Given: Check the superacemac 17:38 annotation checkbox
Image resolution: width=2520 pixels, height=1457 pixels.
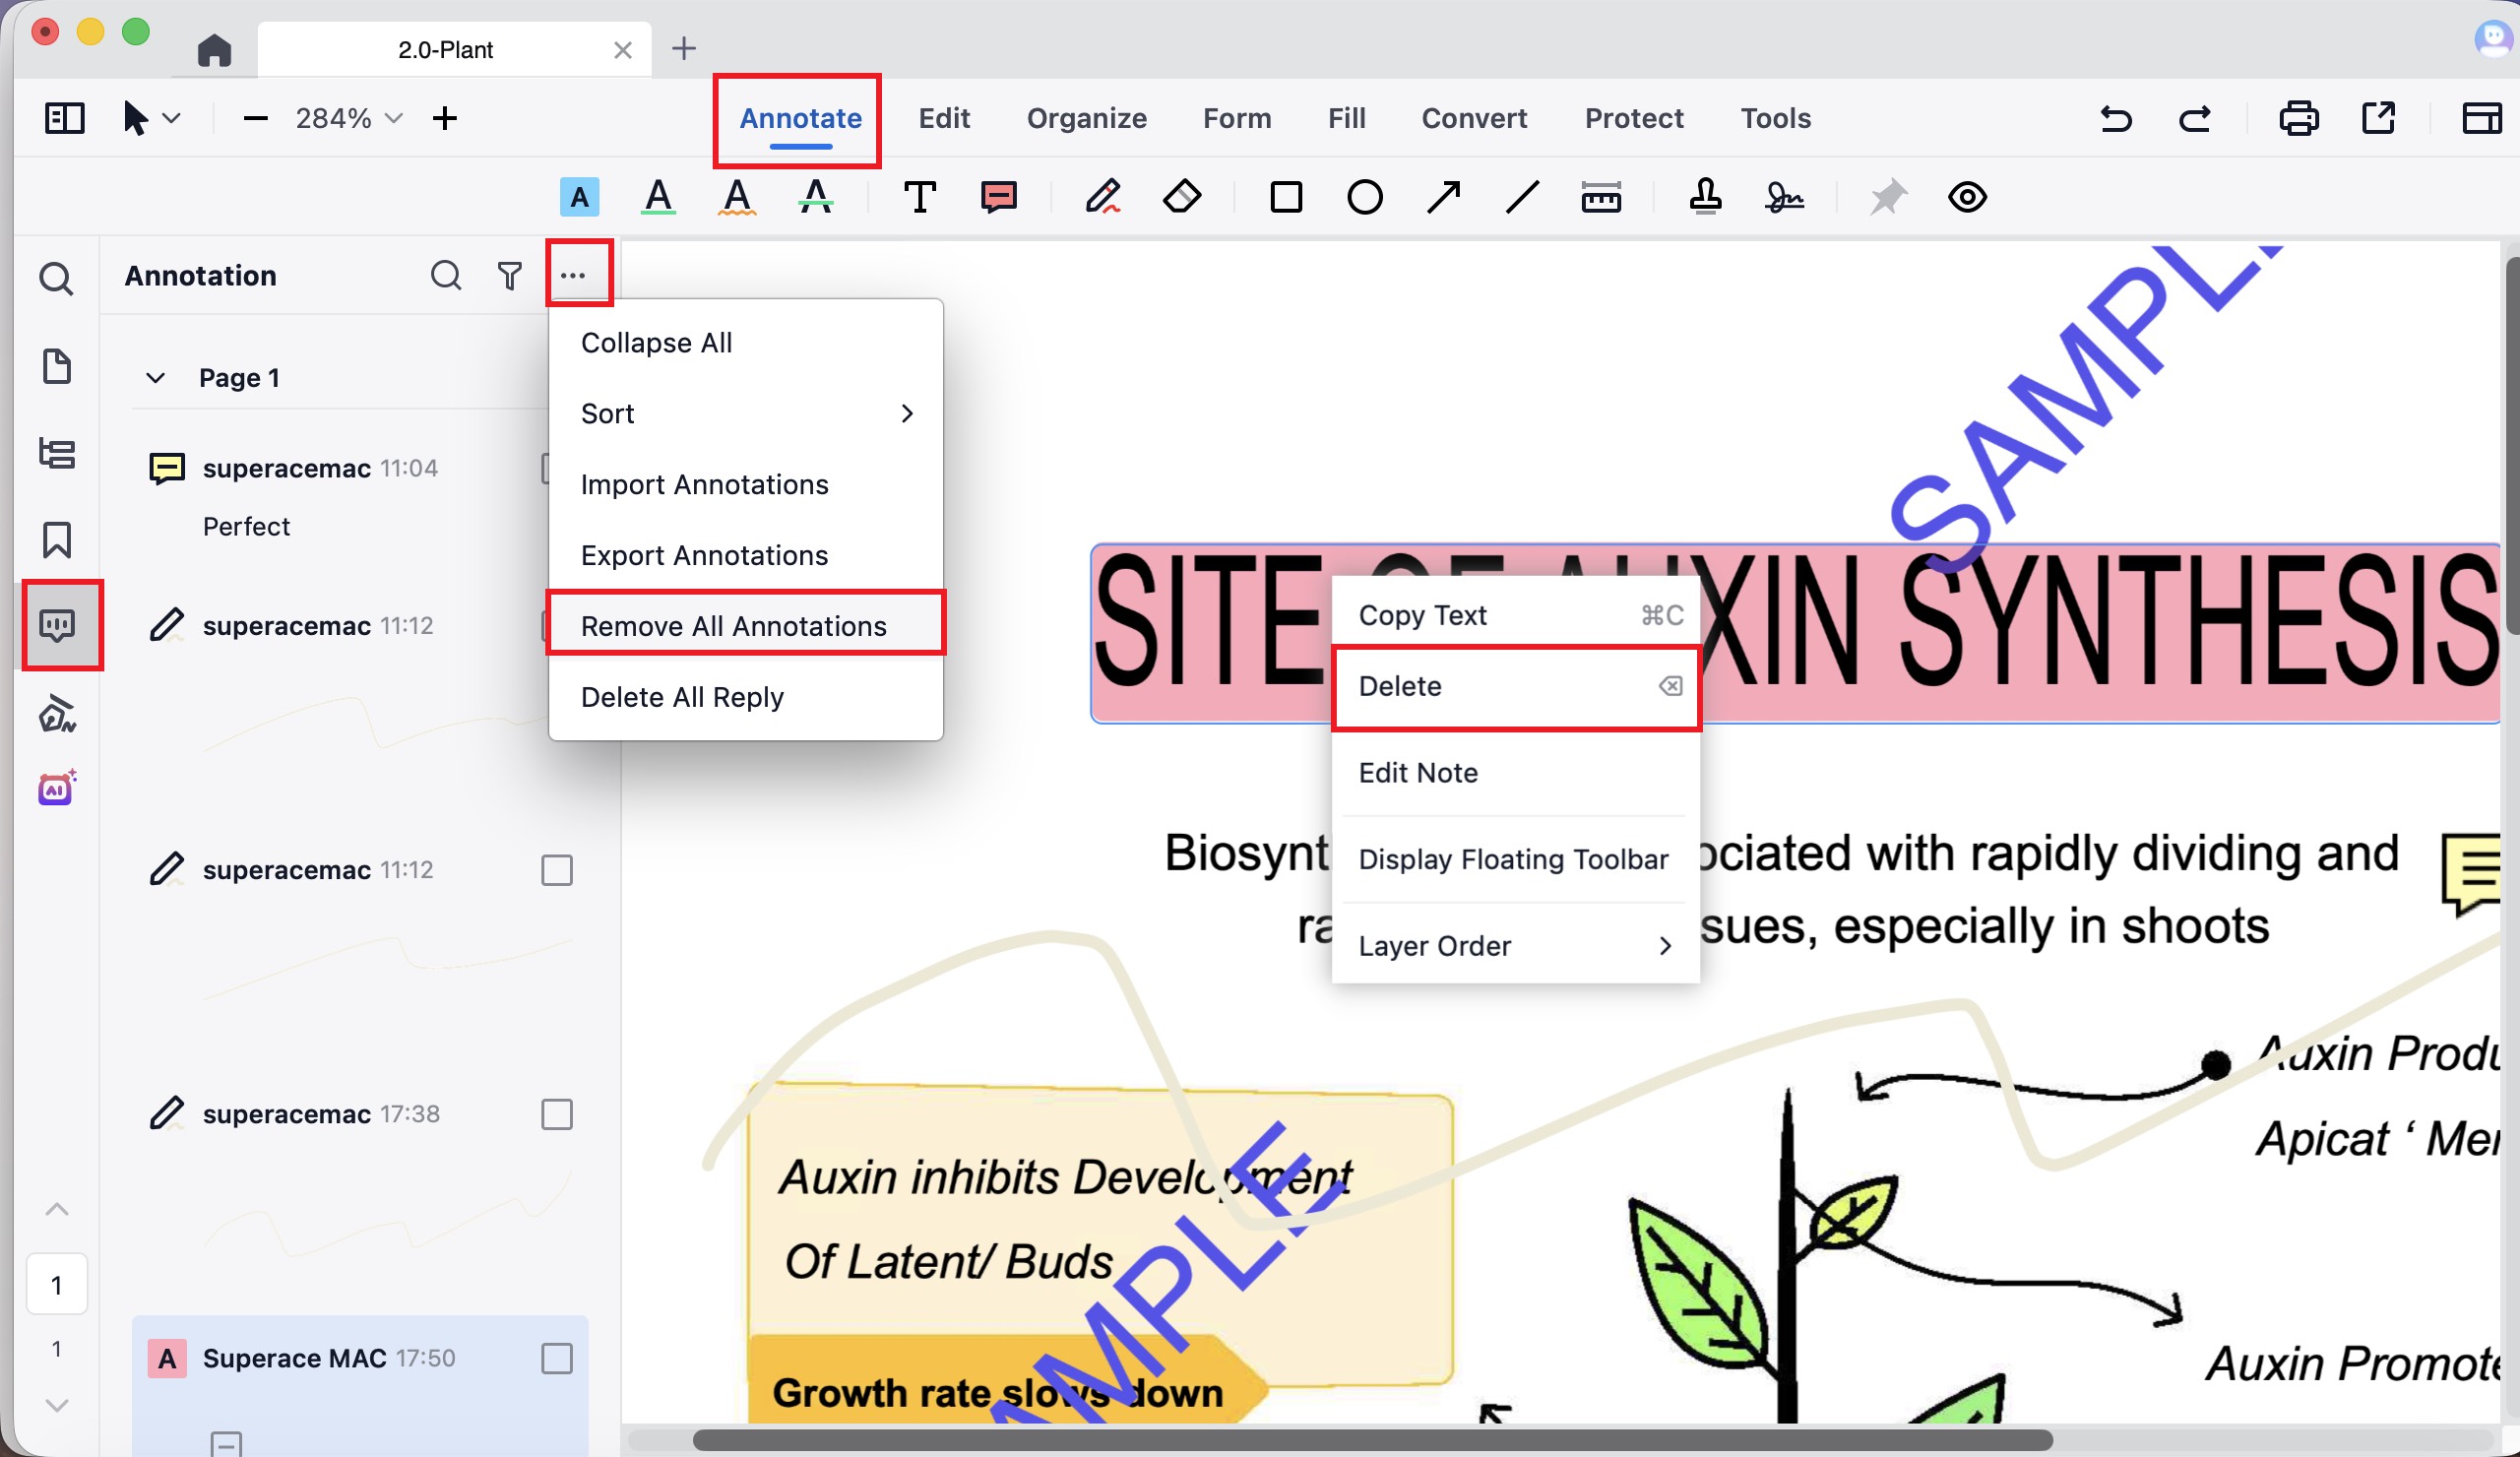Looking at the screenshot, I should (556, 1114).
